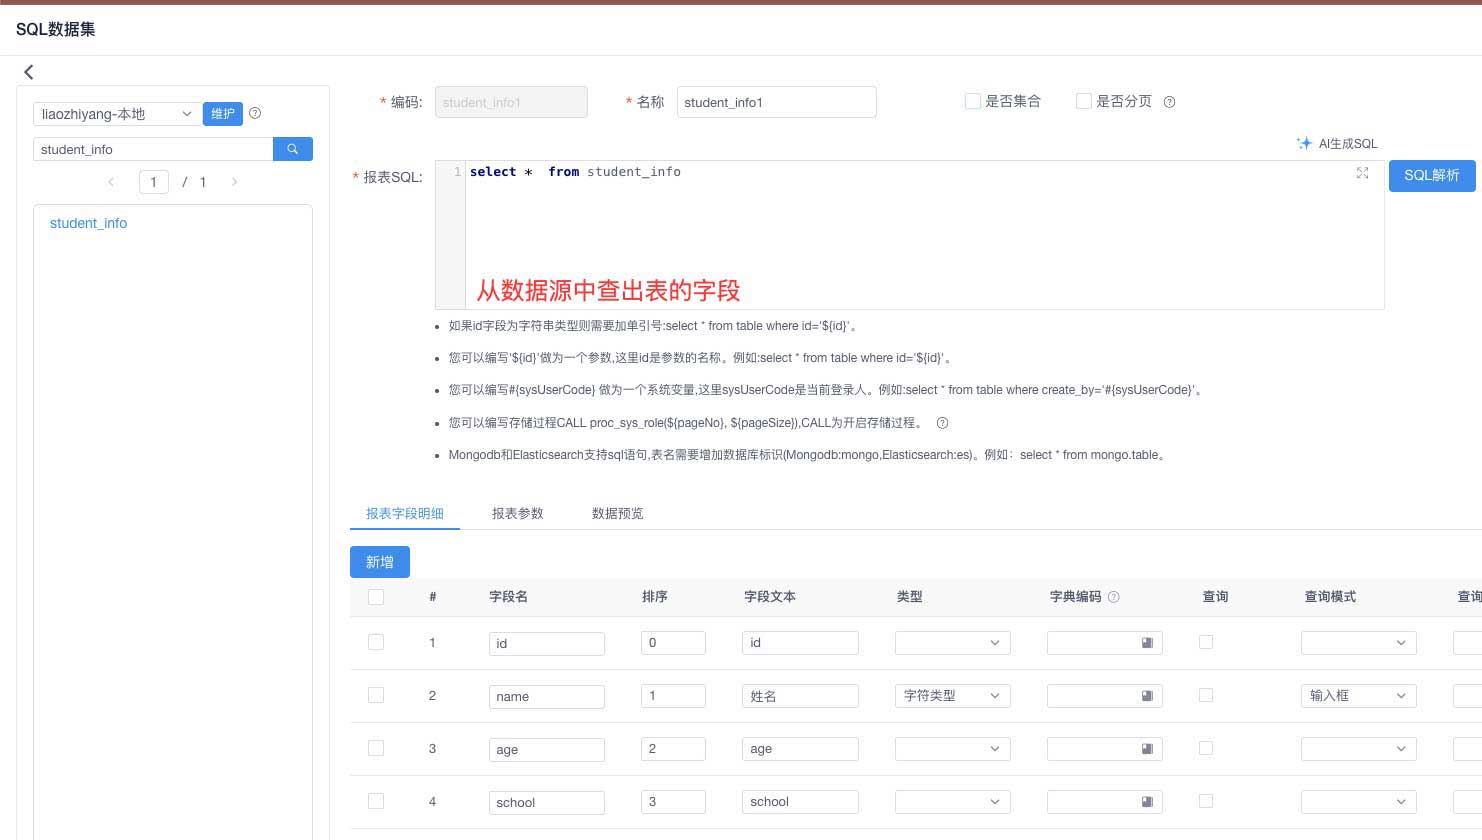Viewport: 1482px width, 840px height.
Task: Go to next page of table list
Action: [x=235, y=182]
